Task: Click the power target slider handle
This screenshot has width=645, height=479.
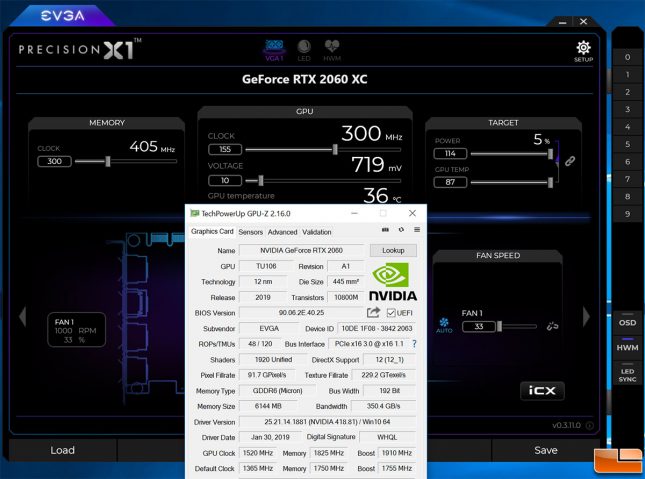Action: [550, 153]
